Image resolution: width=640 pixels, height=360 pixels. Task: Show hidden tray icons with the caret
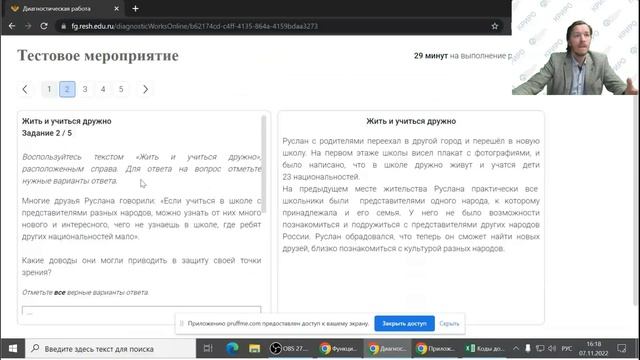point(516,349)
